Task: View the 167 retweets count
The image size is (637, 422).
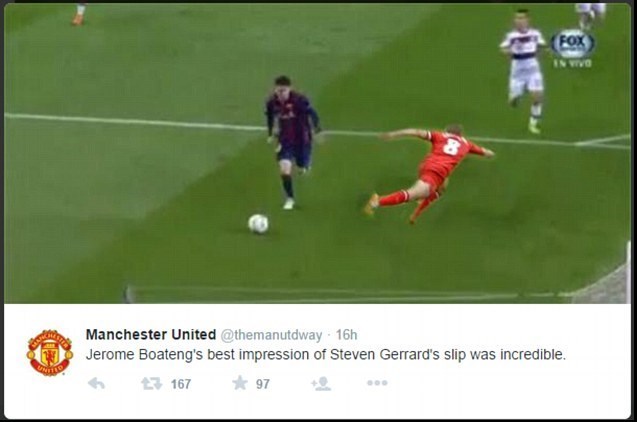Action: pyautogui.click(x=181, y=384)
